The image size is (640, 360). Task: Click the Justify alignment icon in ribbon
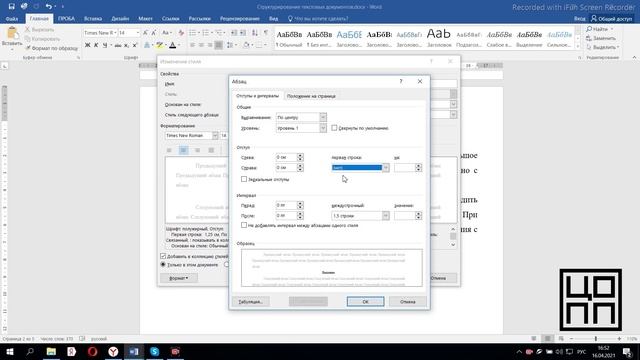tap(219, 45)
